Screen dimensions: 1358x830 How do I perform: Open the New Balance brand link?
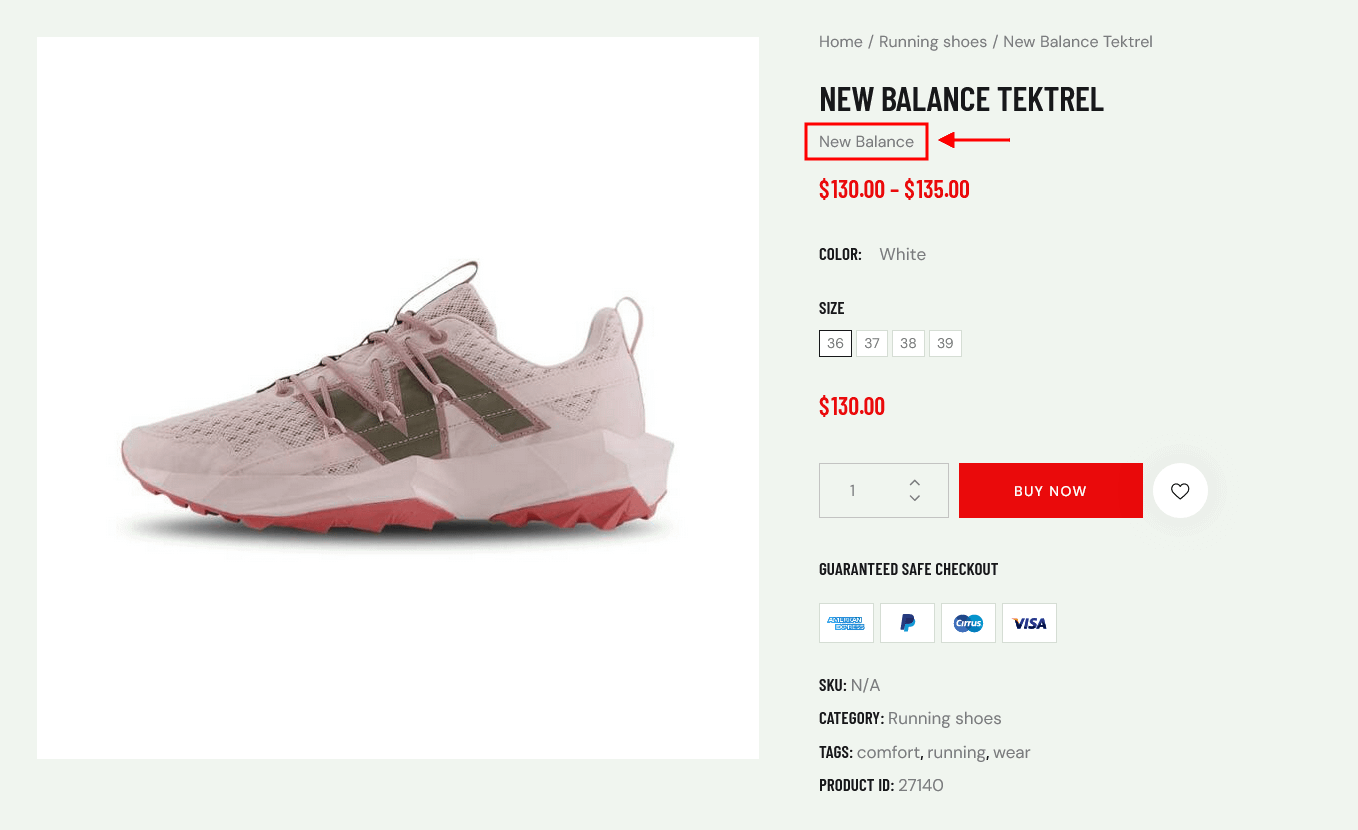click(866, 142)
